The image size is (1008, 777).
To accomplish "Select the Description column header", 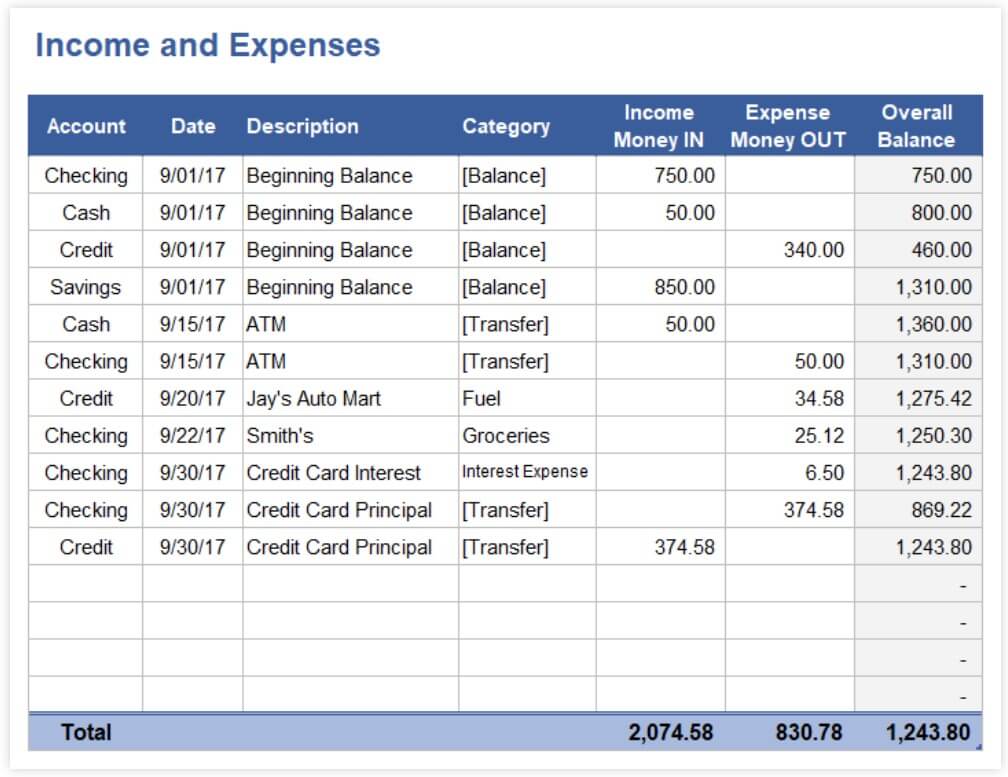I will click(x=306, y=127).
